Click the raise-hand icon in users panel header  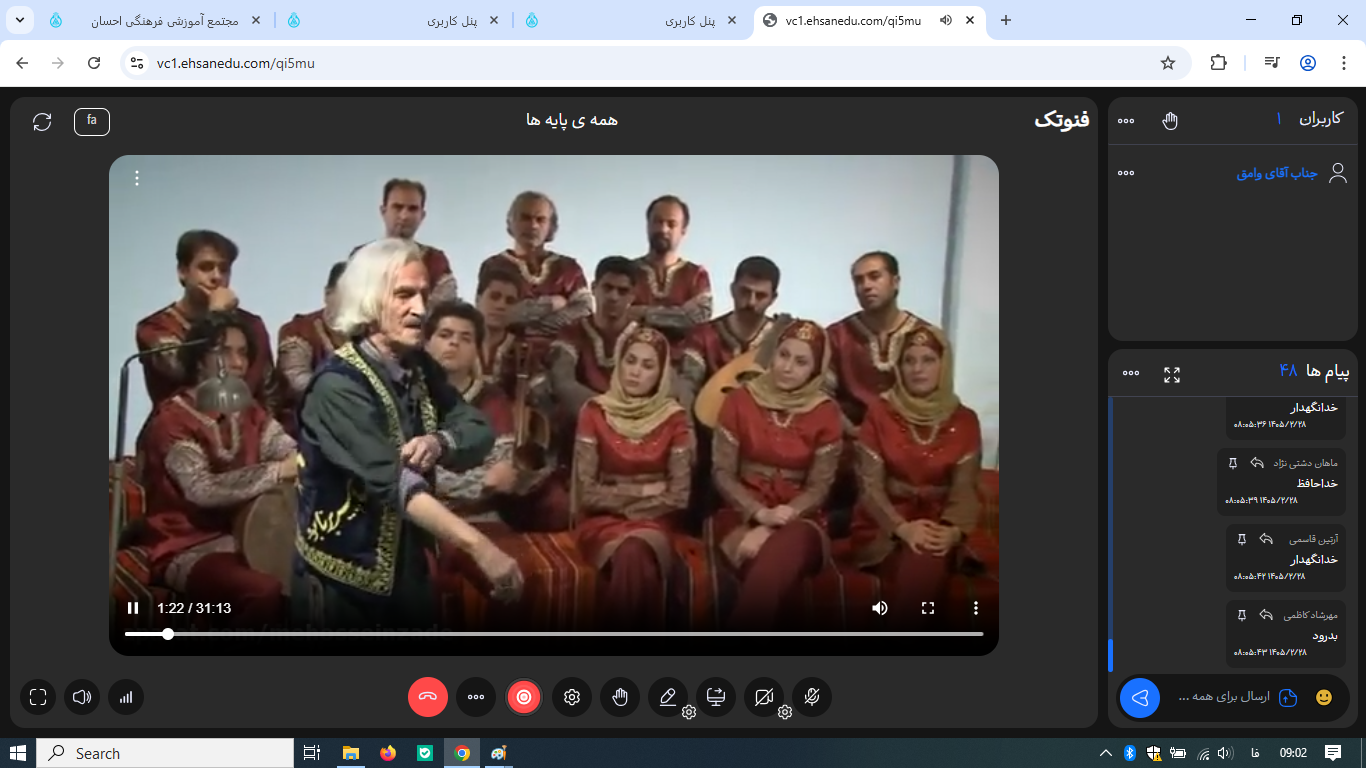pos(1170,120)
